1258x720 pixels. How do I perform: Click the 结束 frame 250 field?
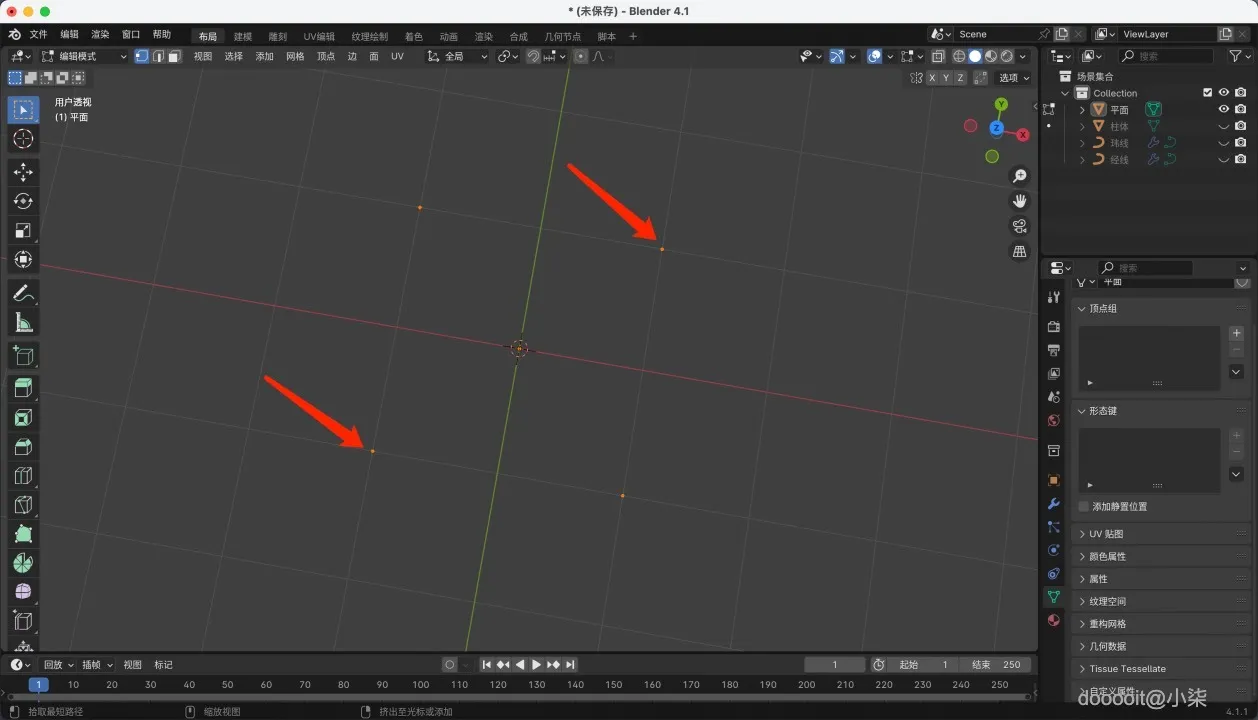click(994, 664)
